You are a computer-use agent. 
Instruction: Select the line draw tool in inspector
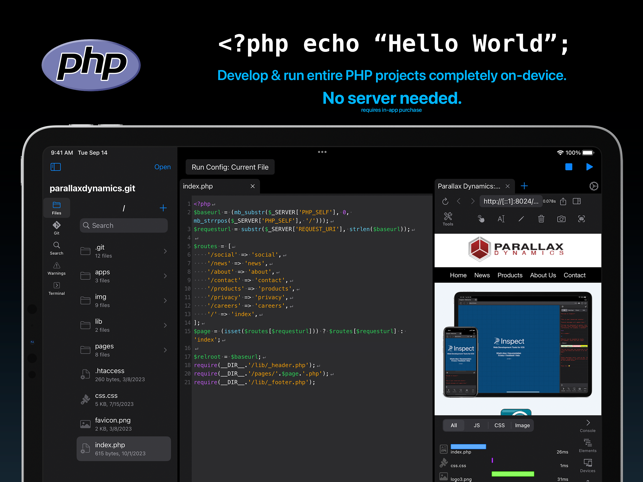tap(521, 219)
